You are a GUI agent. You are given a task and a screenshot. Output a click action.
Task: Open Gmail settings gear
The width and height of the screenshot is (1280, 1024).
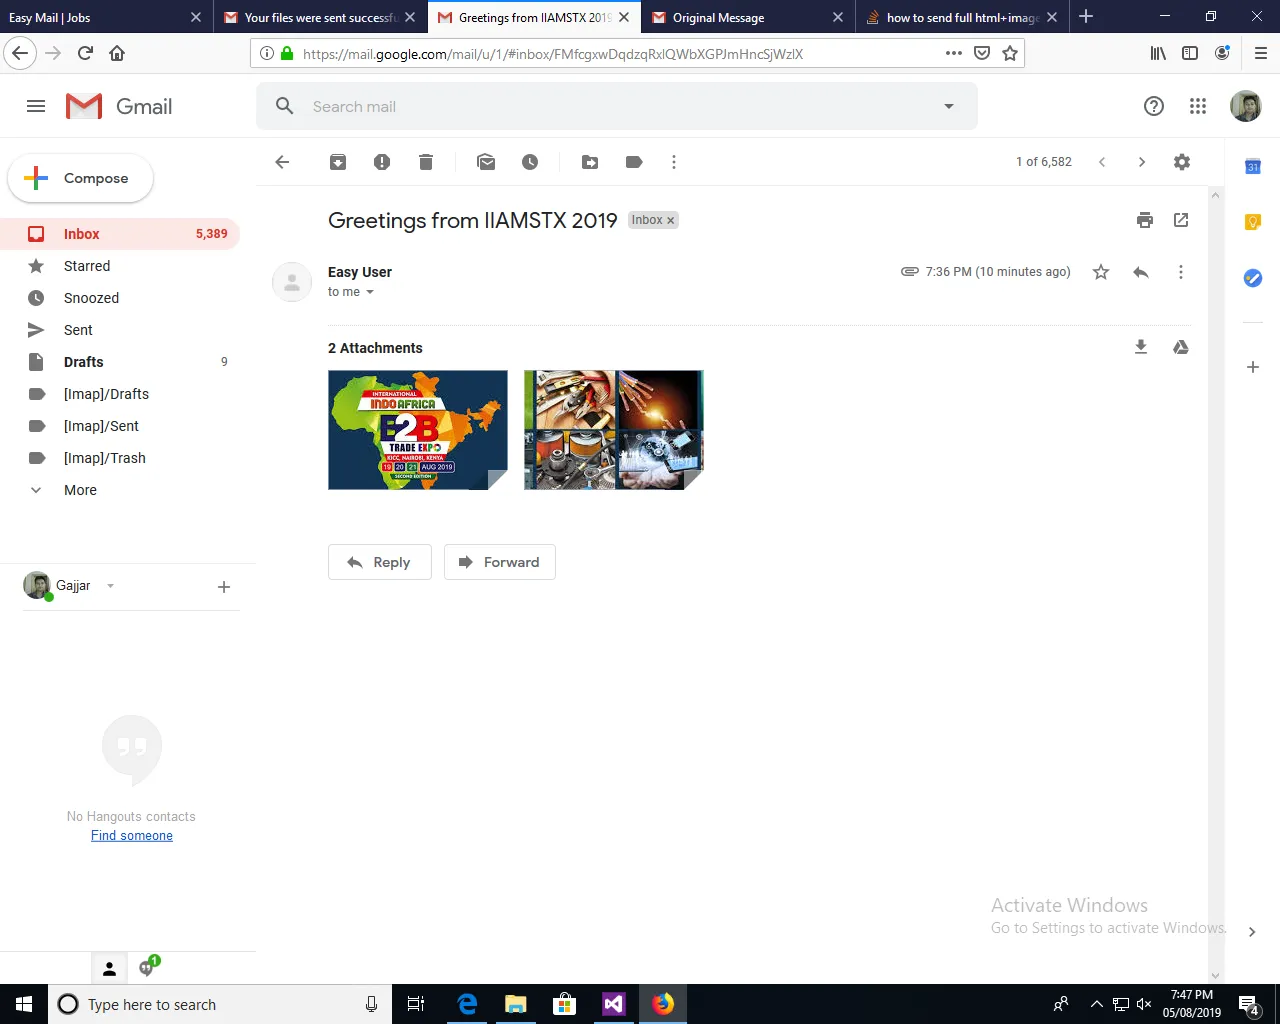(x=1182, y=162)
